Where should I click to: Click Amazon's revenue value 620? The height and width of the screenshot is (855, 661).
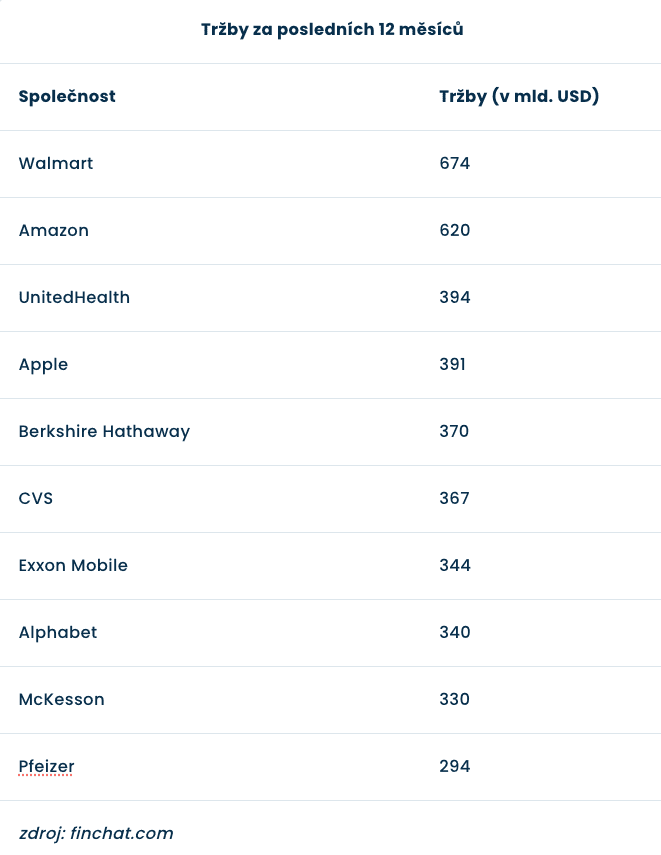point(454,231)
